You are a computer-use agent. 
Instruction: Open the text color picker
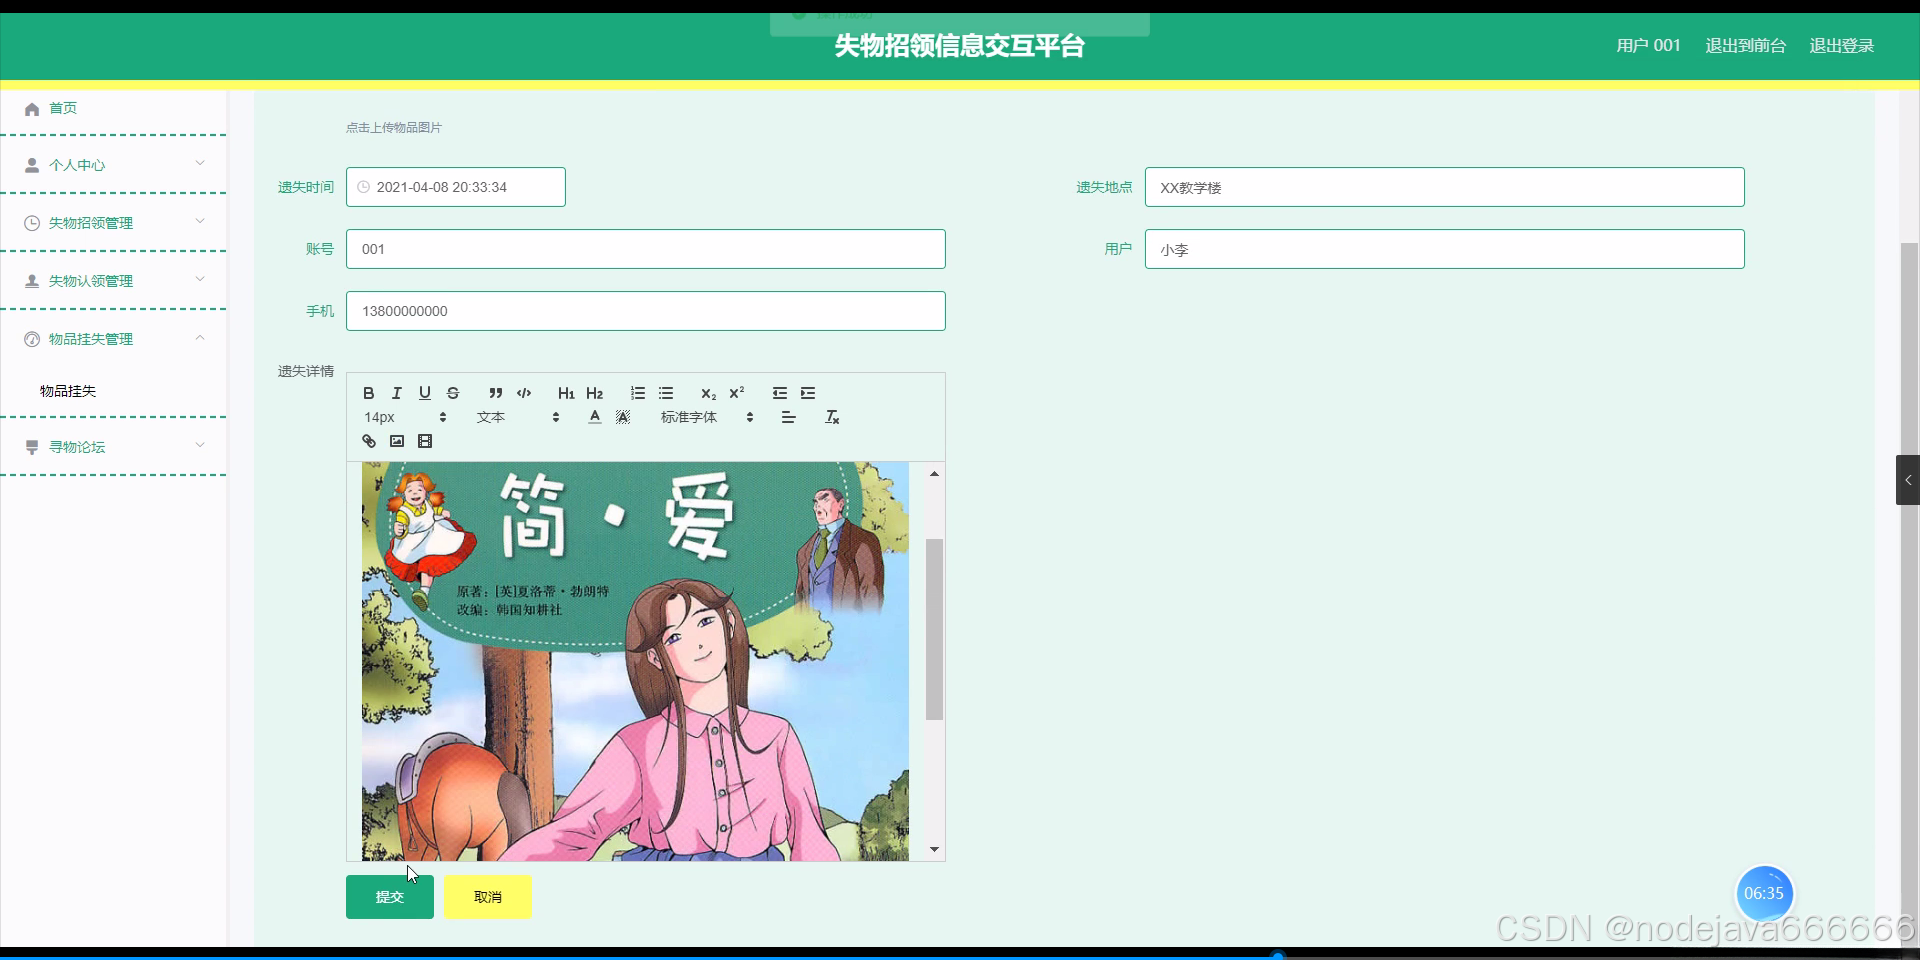tap(595, 417)
